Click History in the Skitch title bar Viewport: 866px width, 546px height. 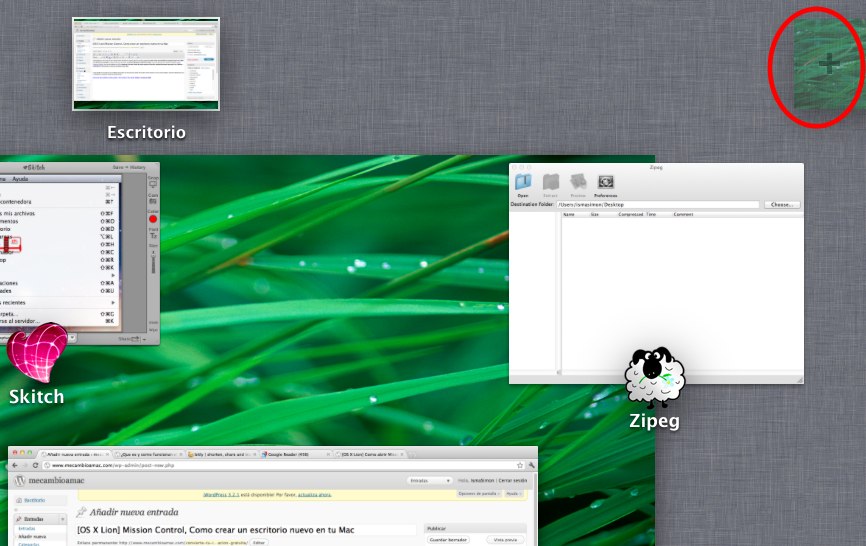138,167
